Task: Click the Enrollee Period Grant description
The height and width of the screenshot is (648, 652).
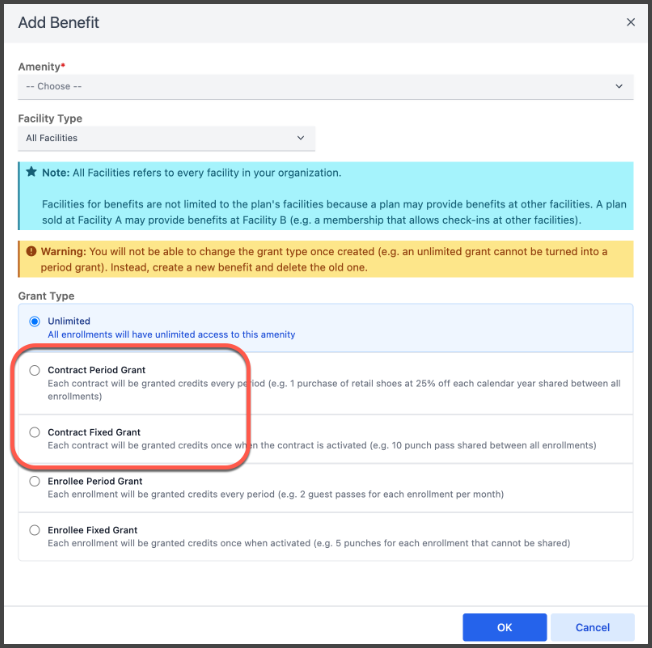Action: point(276,494)
